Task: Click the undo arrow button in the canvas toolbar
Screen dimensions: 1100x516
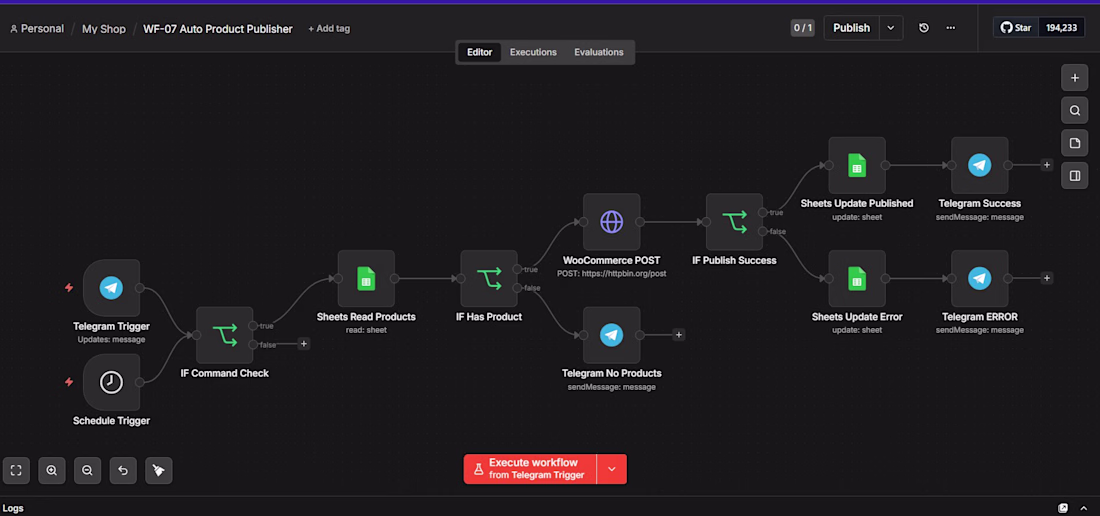Action: tap(123, 470)
